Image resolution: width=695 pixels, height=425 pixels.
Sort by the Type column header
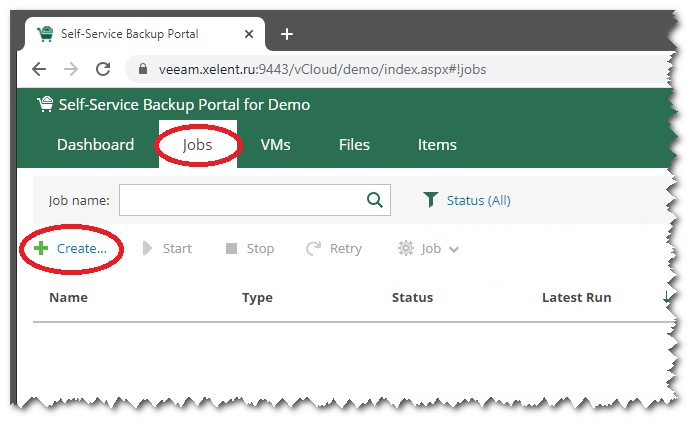(257, 298)
